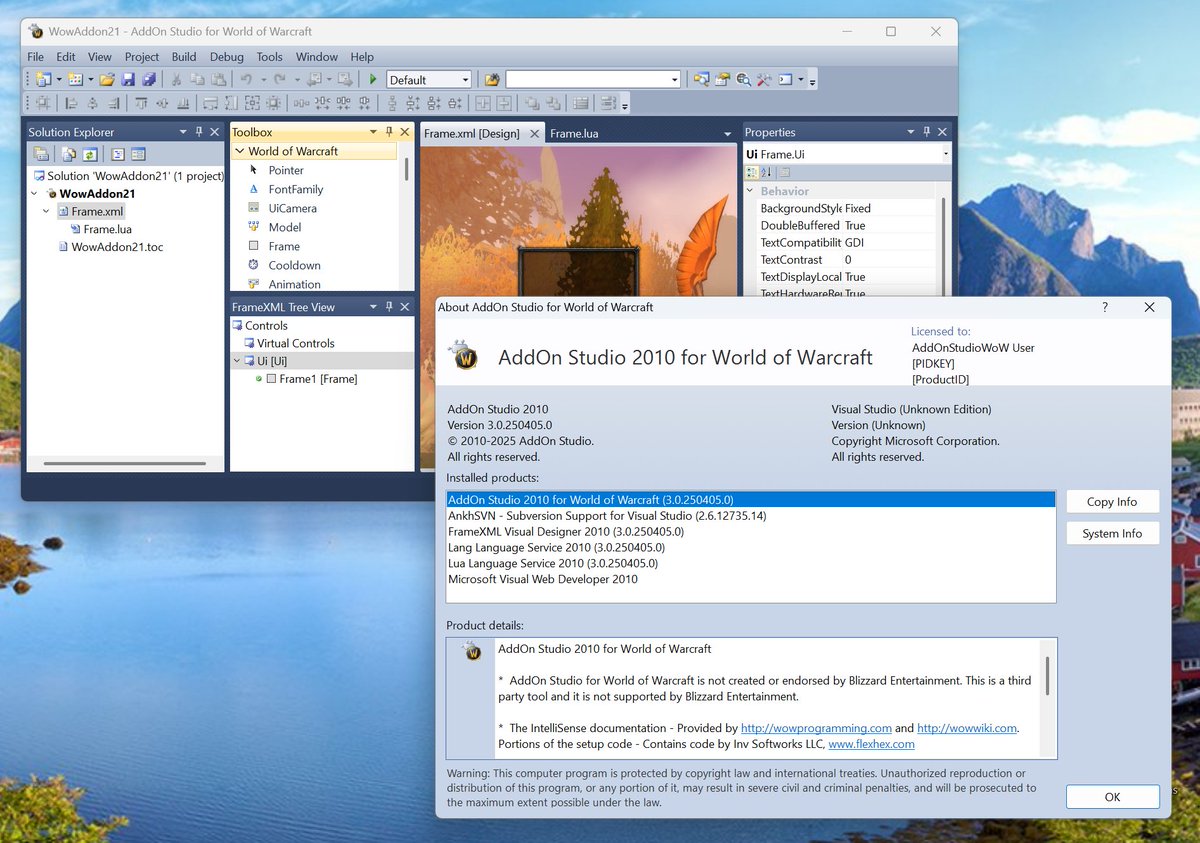Open the Build menu
This screenshot has width=1200, height=843.
(x=184, y=57)
